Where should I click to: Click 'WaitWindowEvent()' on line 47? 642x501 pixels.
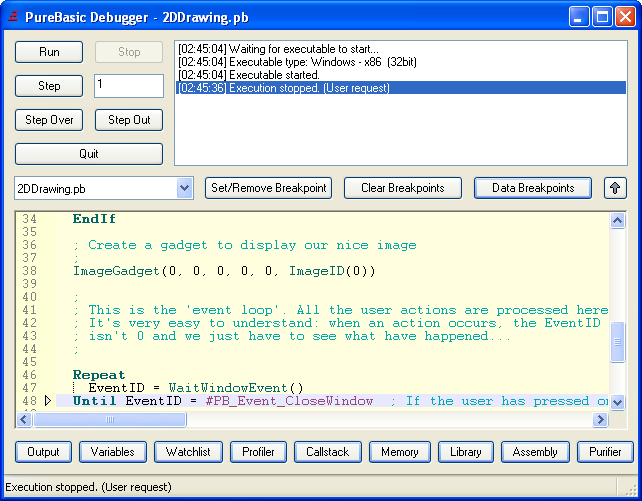click(x=236, y=388)
